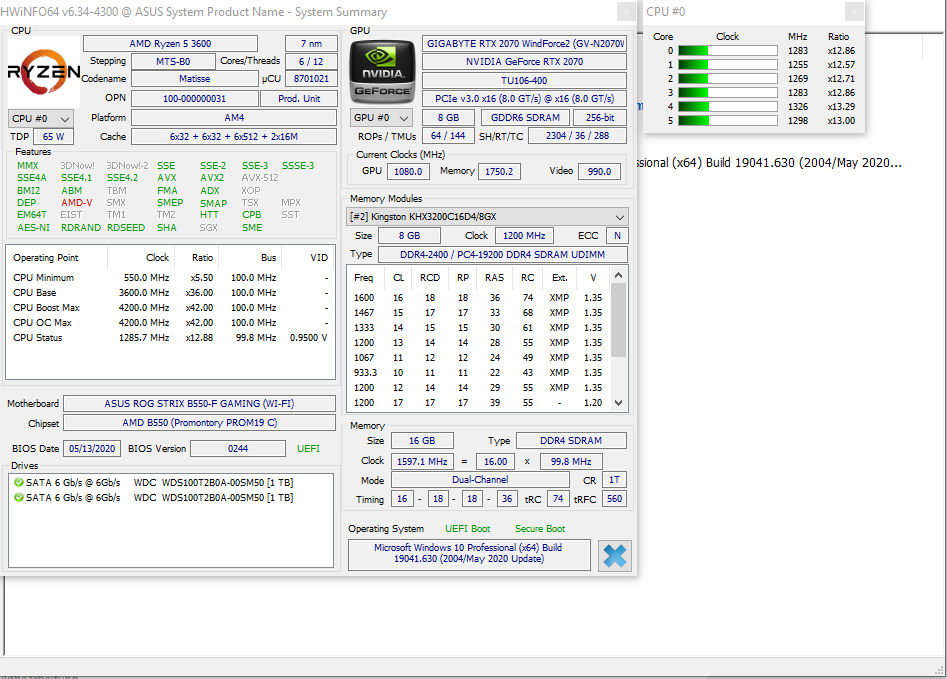Click the AES-NI feature label
This screenshot has height=679, width=947.
[x=33, y=228]
